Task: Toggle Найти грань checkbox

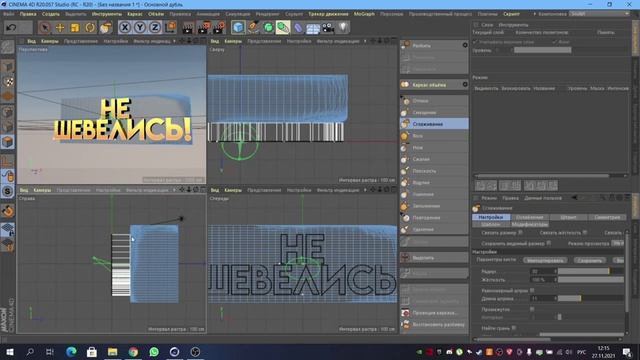Action: point(514,328)
